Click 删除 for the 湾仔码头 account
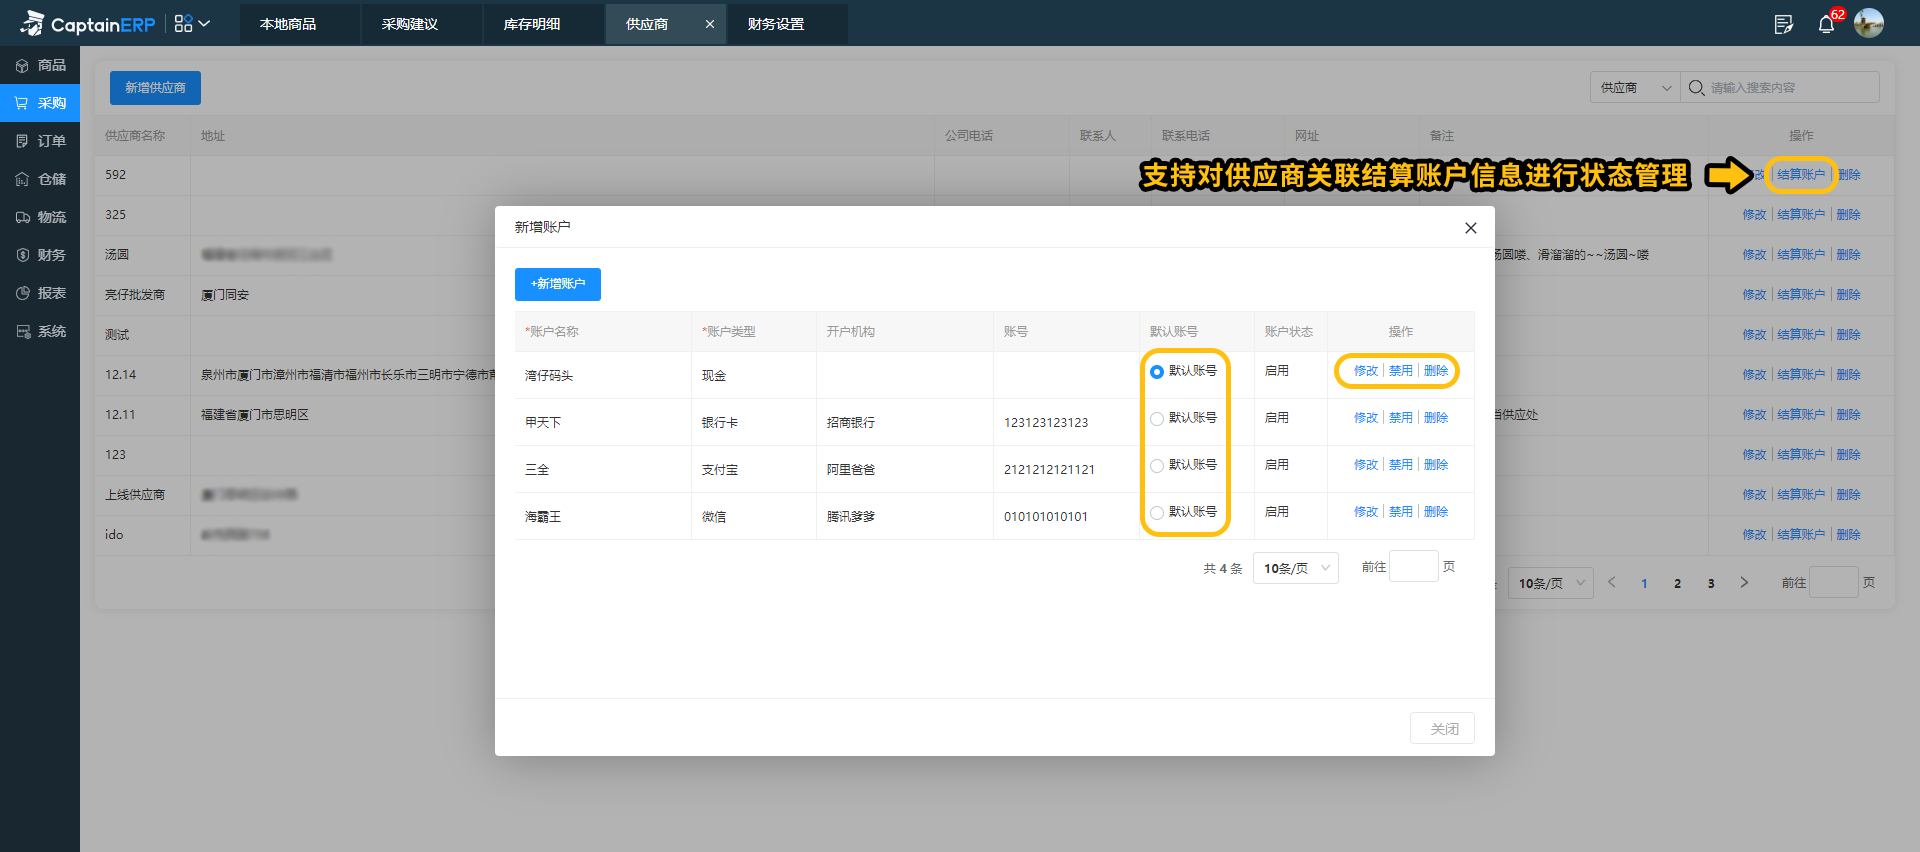This screenshot has height=852, width=1920. [x=1436, y=371]
